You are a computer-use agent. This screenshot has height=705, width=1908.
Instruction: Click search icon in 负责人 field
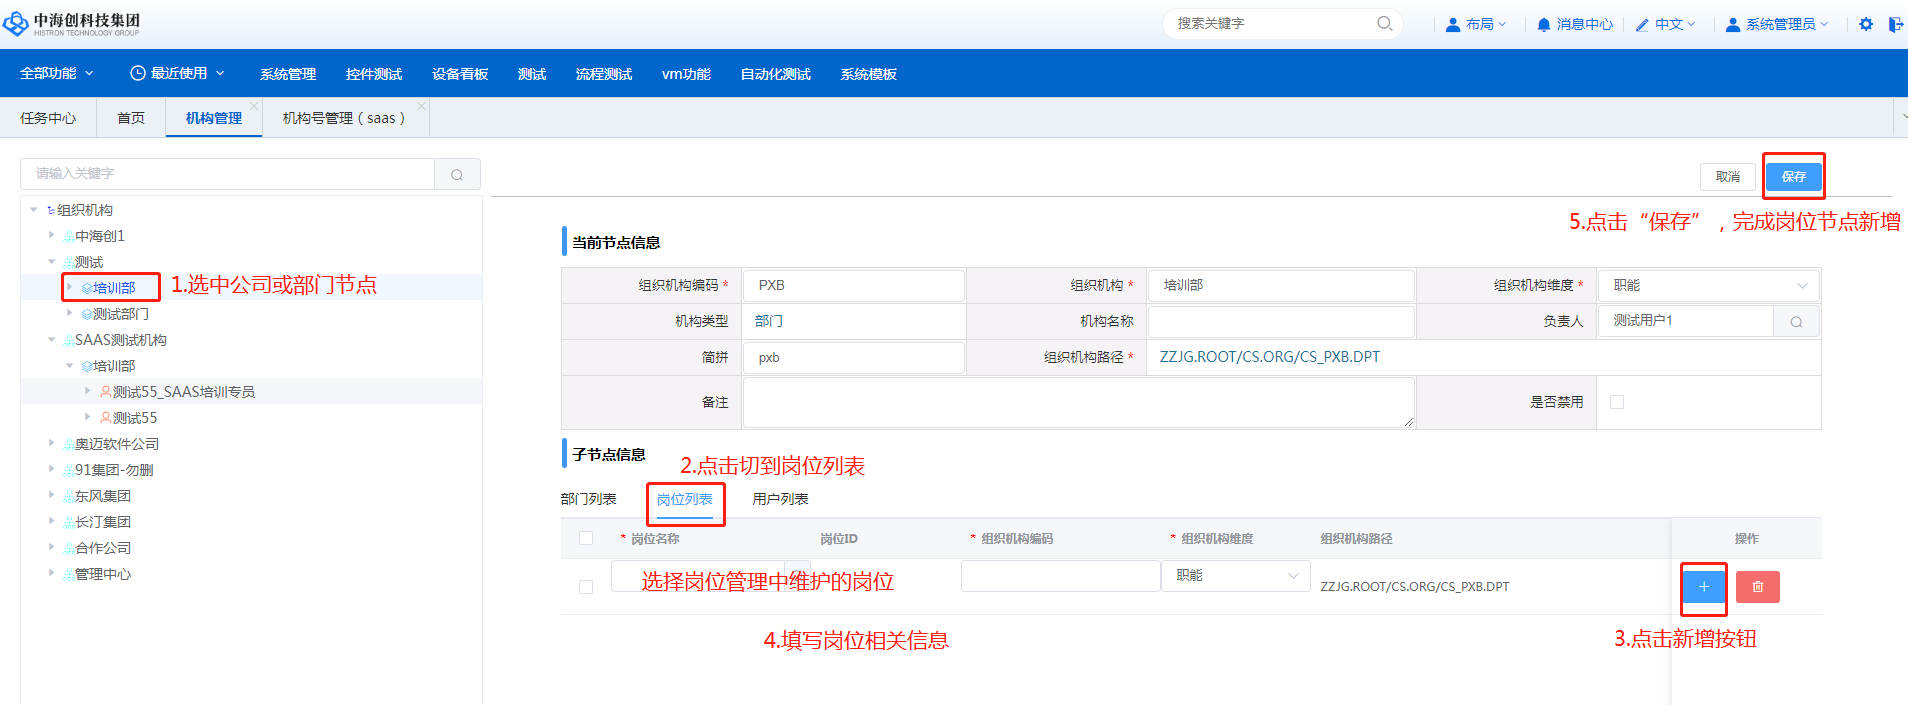coord(1796,321)
